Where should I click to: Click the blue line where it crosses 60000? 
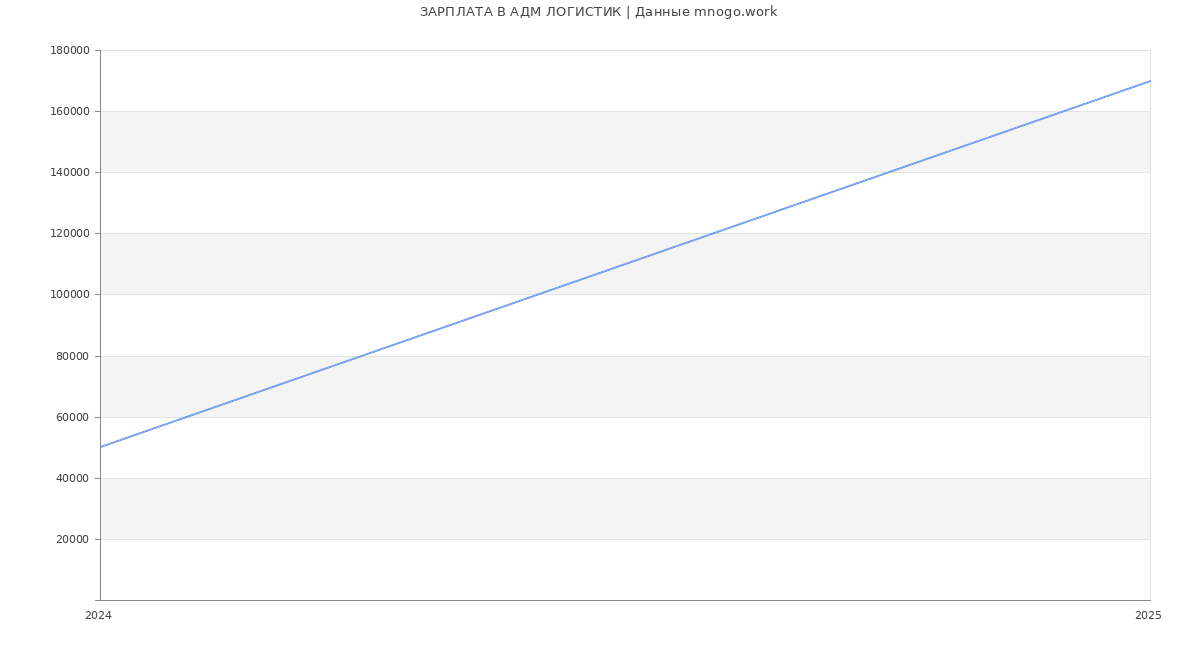(188, 417)
